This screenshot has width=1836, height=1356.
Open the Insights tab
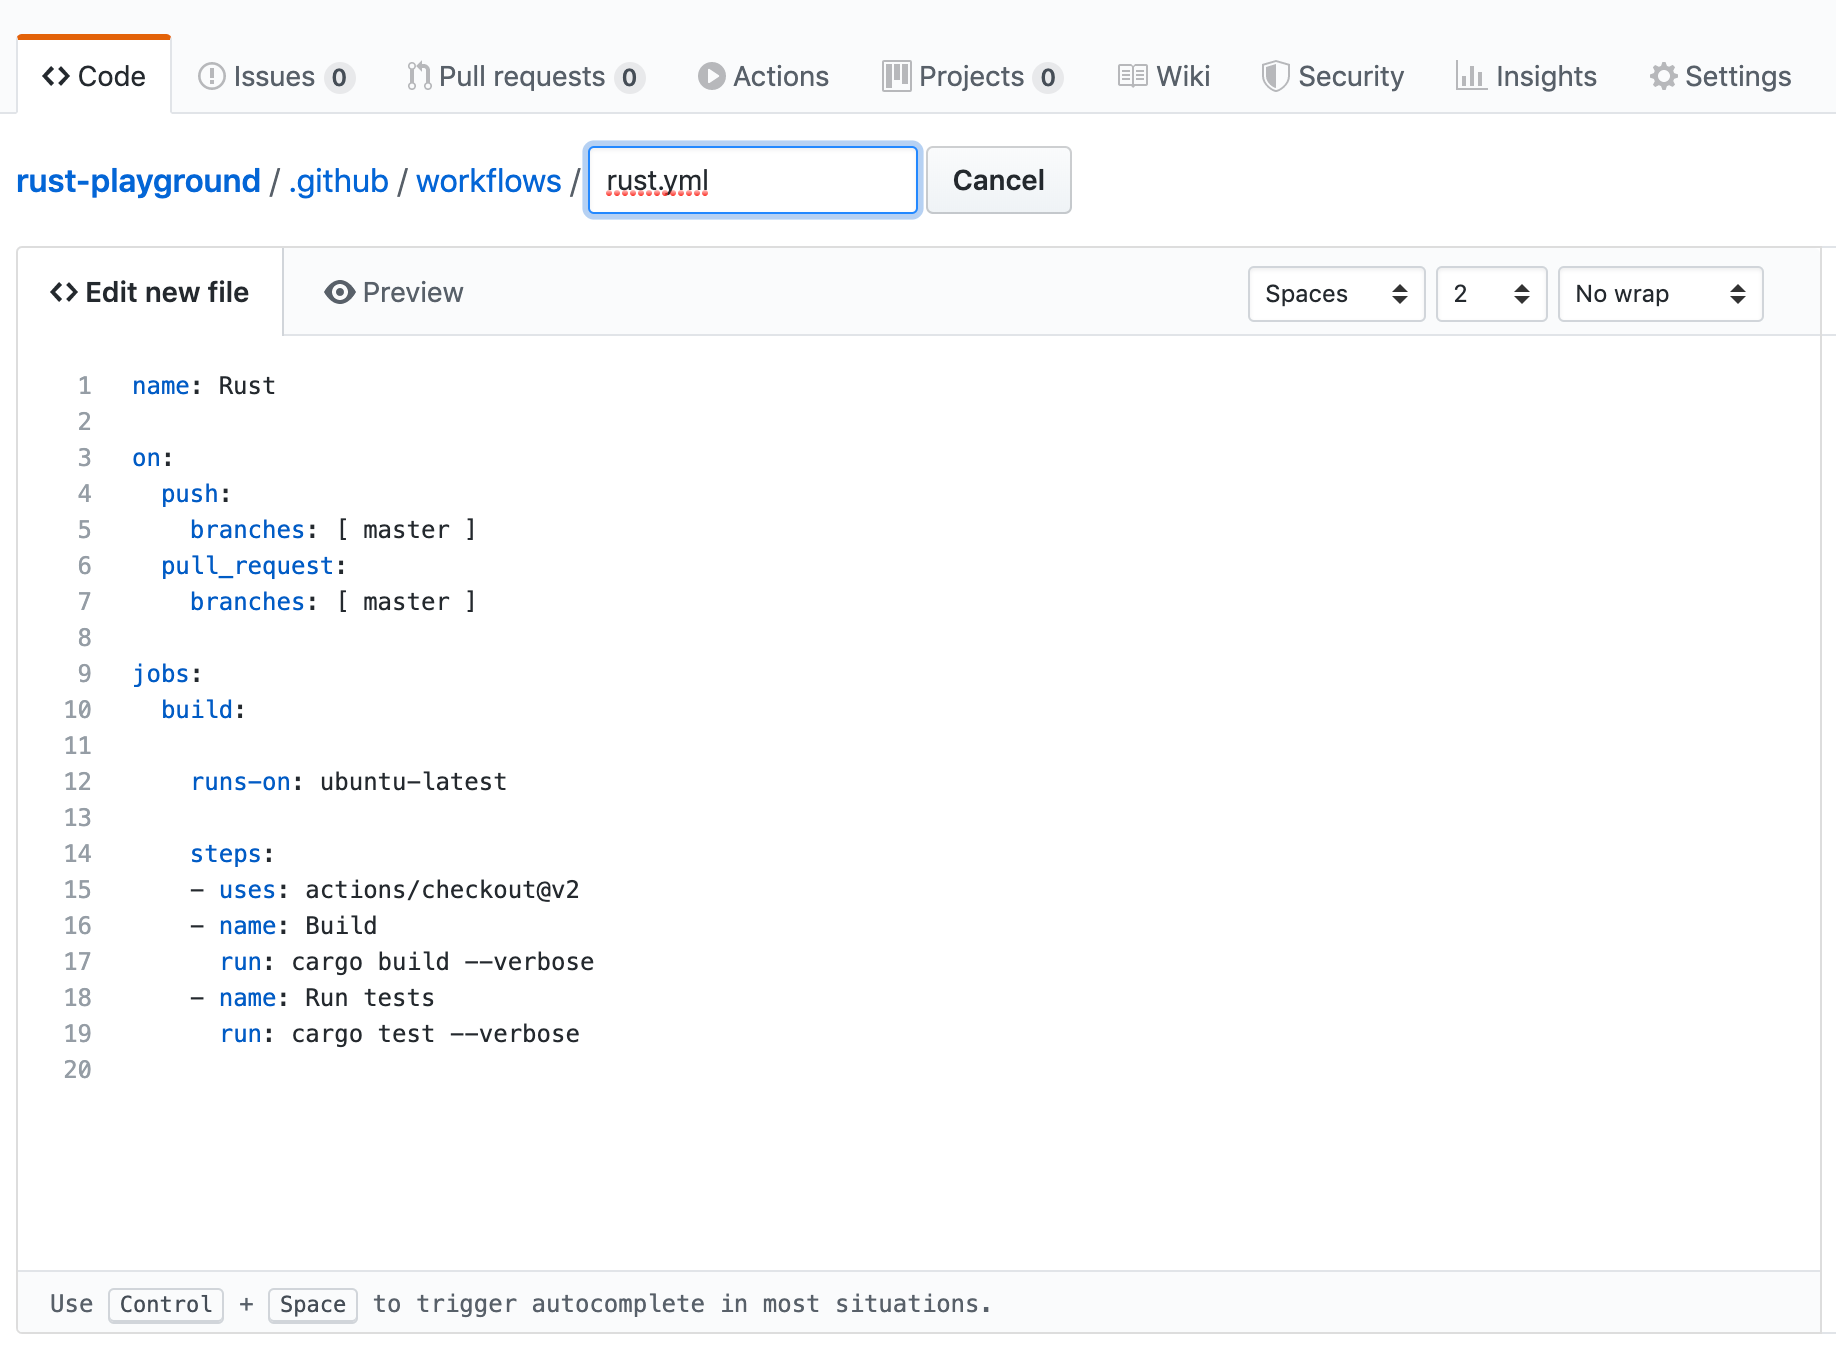point(1526,76)
